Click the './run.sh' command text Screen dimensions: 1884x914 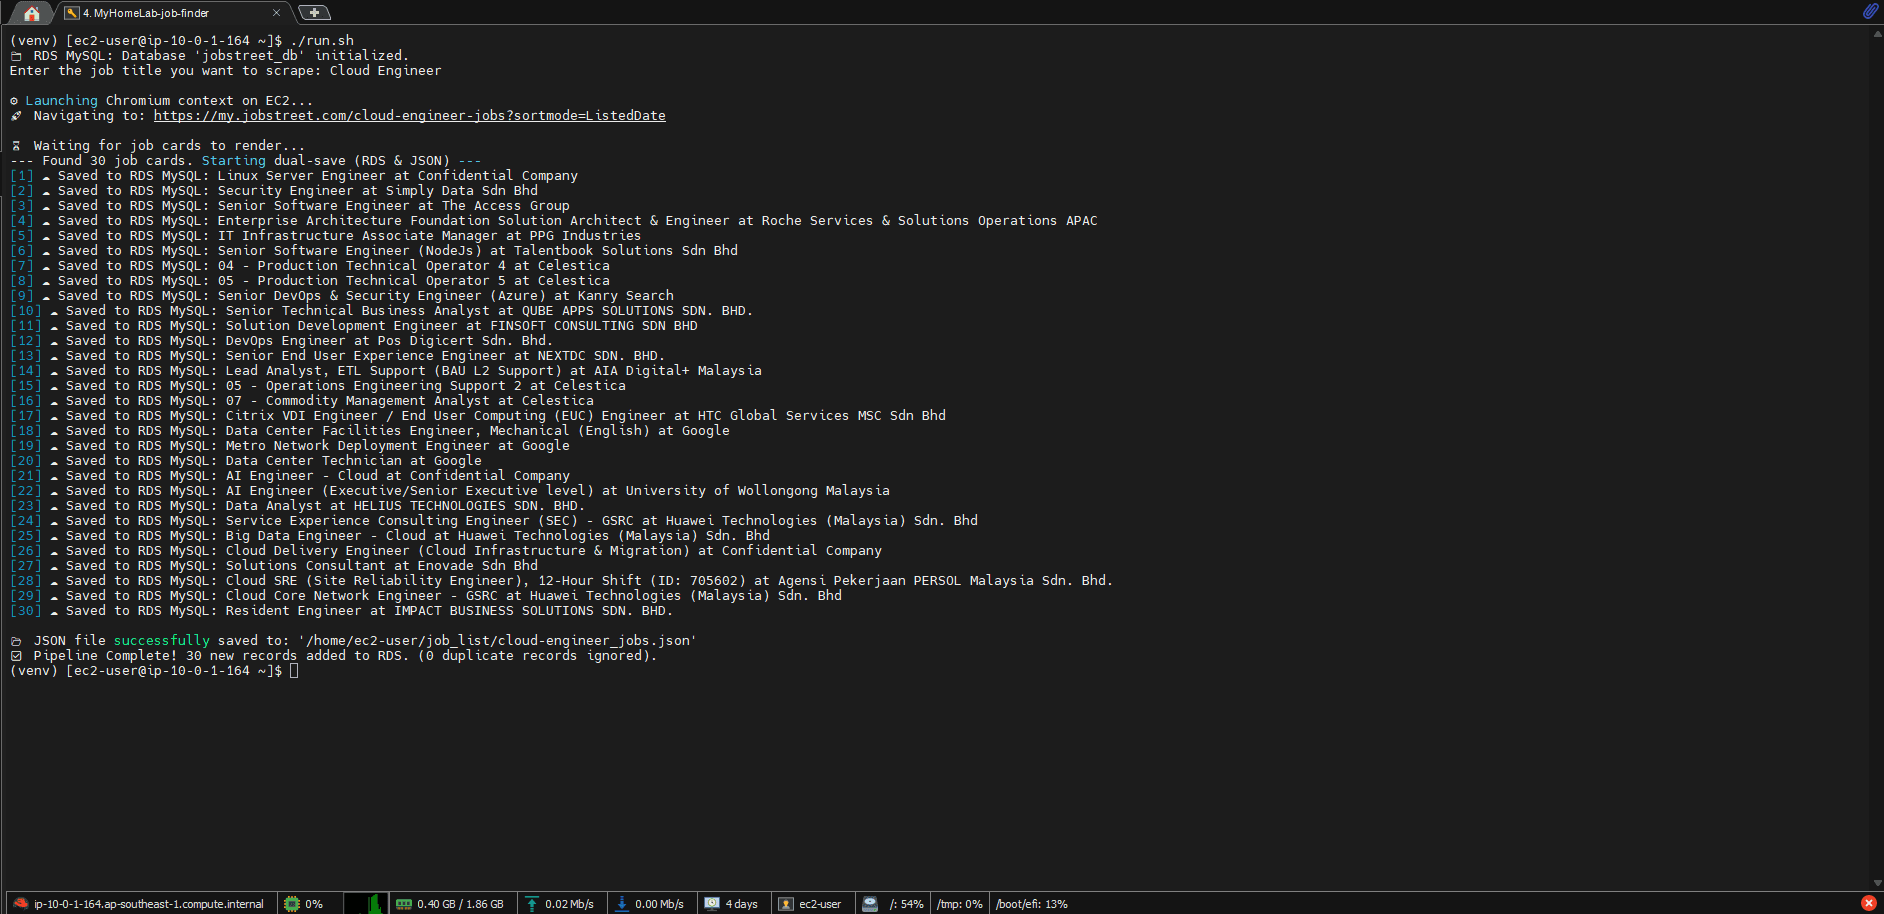pyautogui.click(x=321, y=41)
